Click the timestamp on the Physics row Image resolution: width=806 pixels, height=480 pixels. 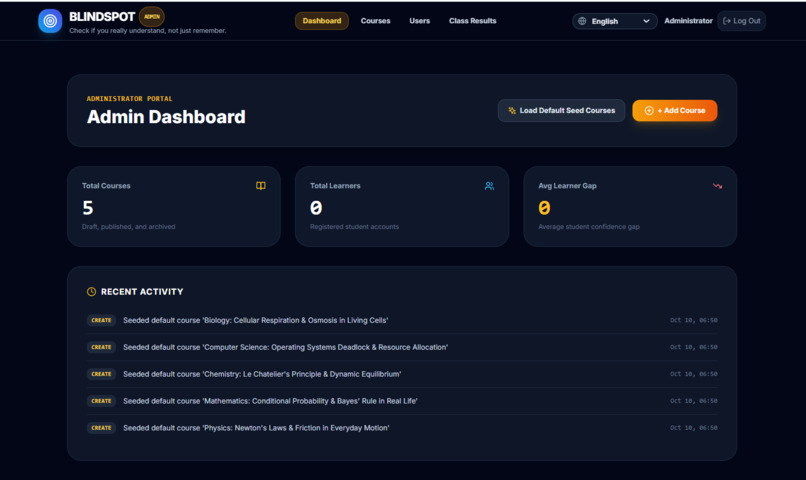[693, 428]
